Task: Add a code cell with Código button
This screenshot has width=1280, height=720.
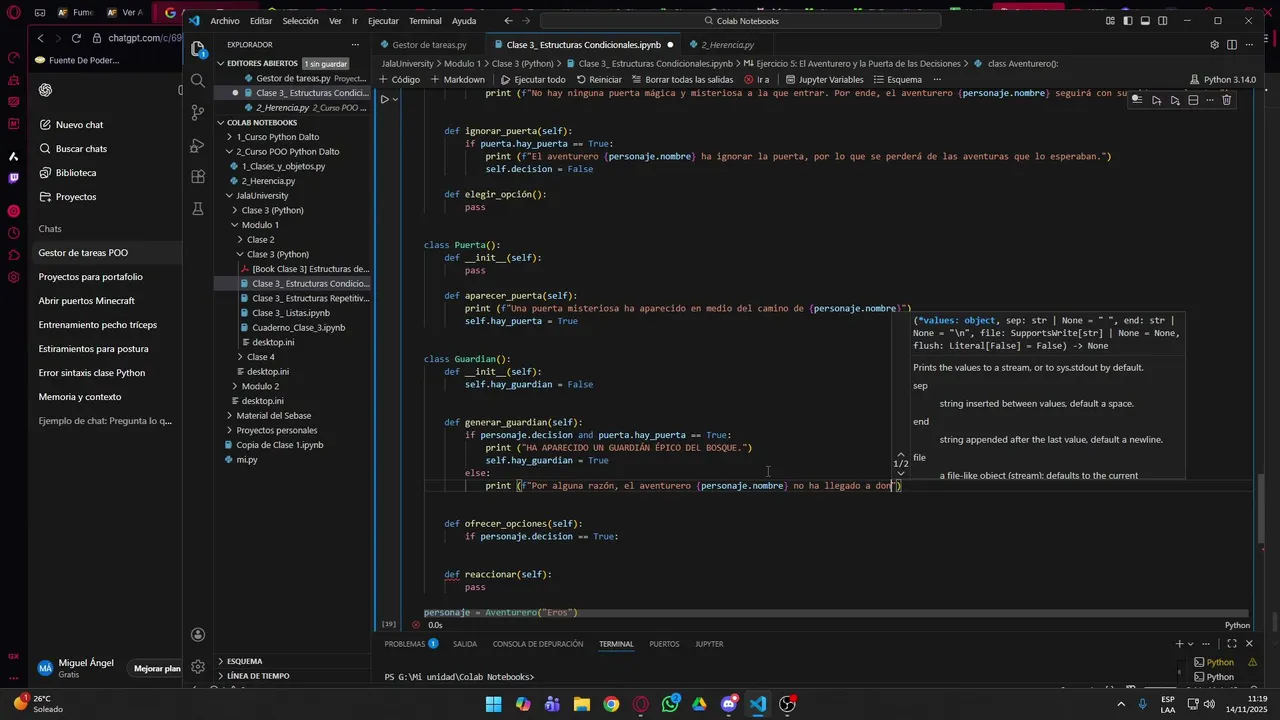Action: (x=400, y=80)
